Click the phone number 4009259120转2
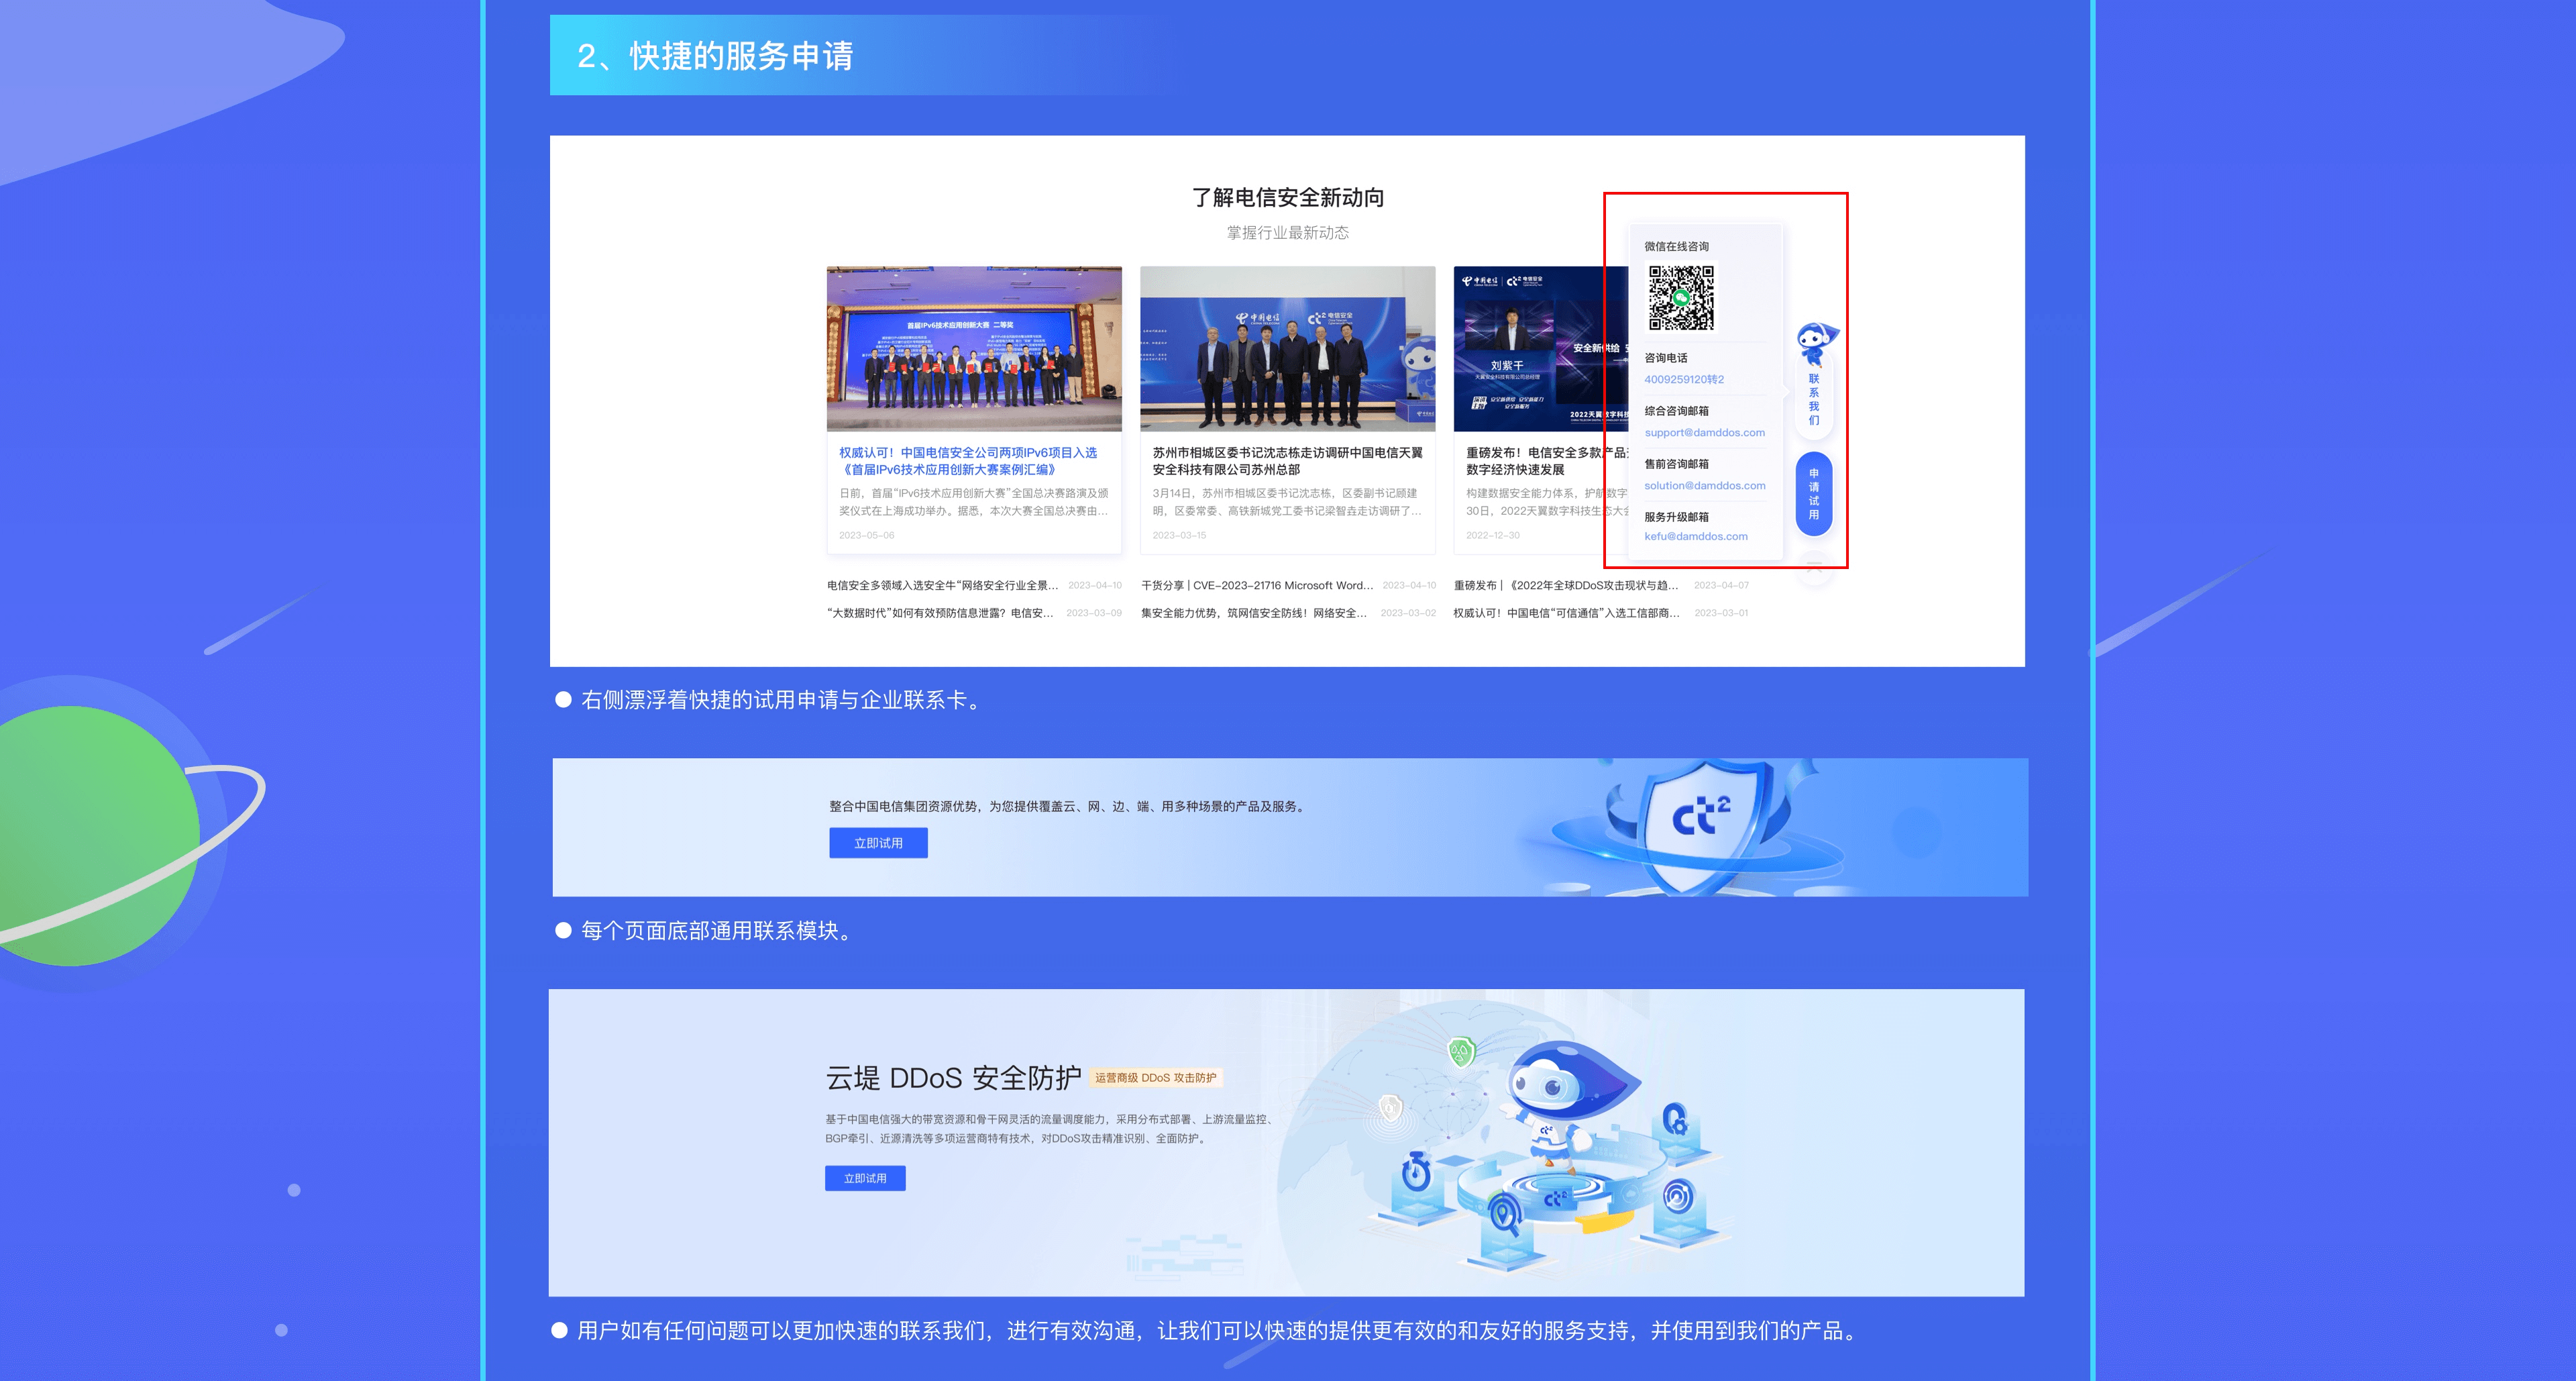The width and height of the screenshot is (2576, 1381). click(1684, 379)
